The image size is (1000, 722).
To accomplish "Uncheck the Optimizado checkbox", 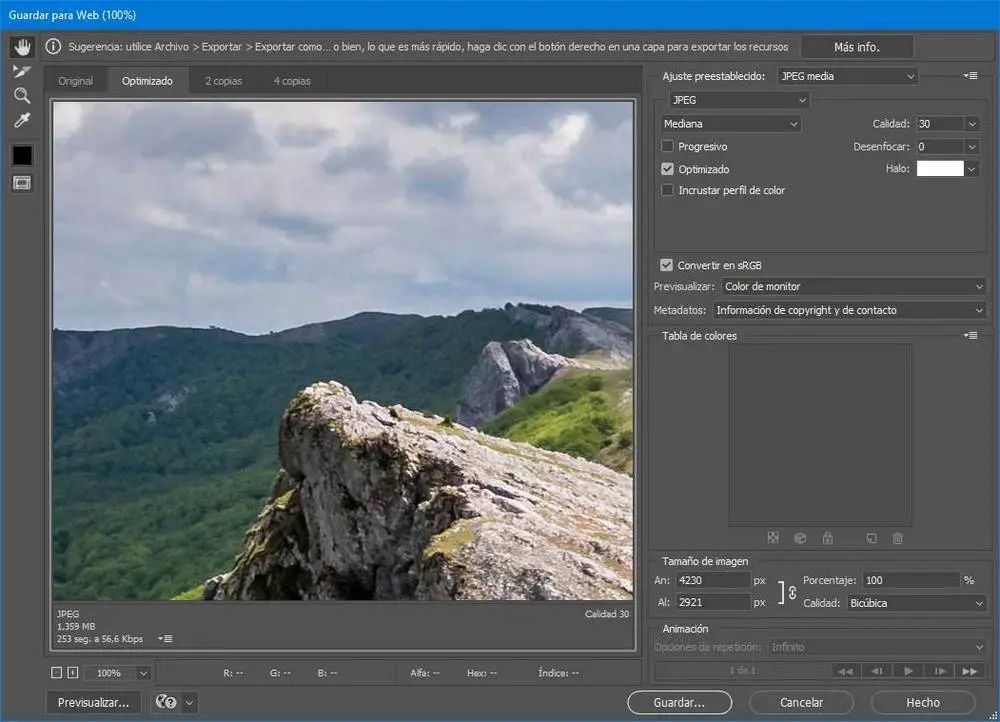I will pos(668,170).
